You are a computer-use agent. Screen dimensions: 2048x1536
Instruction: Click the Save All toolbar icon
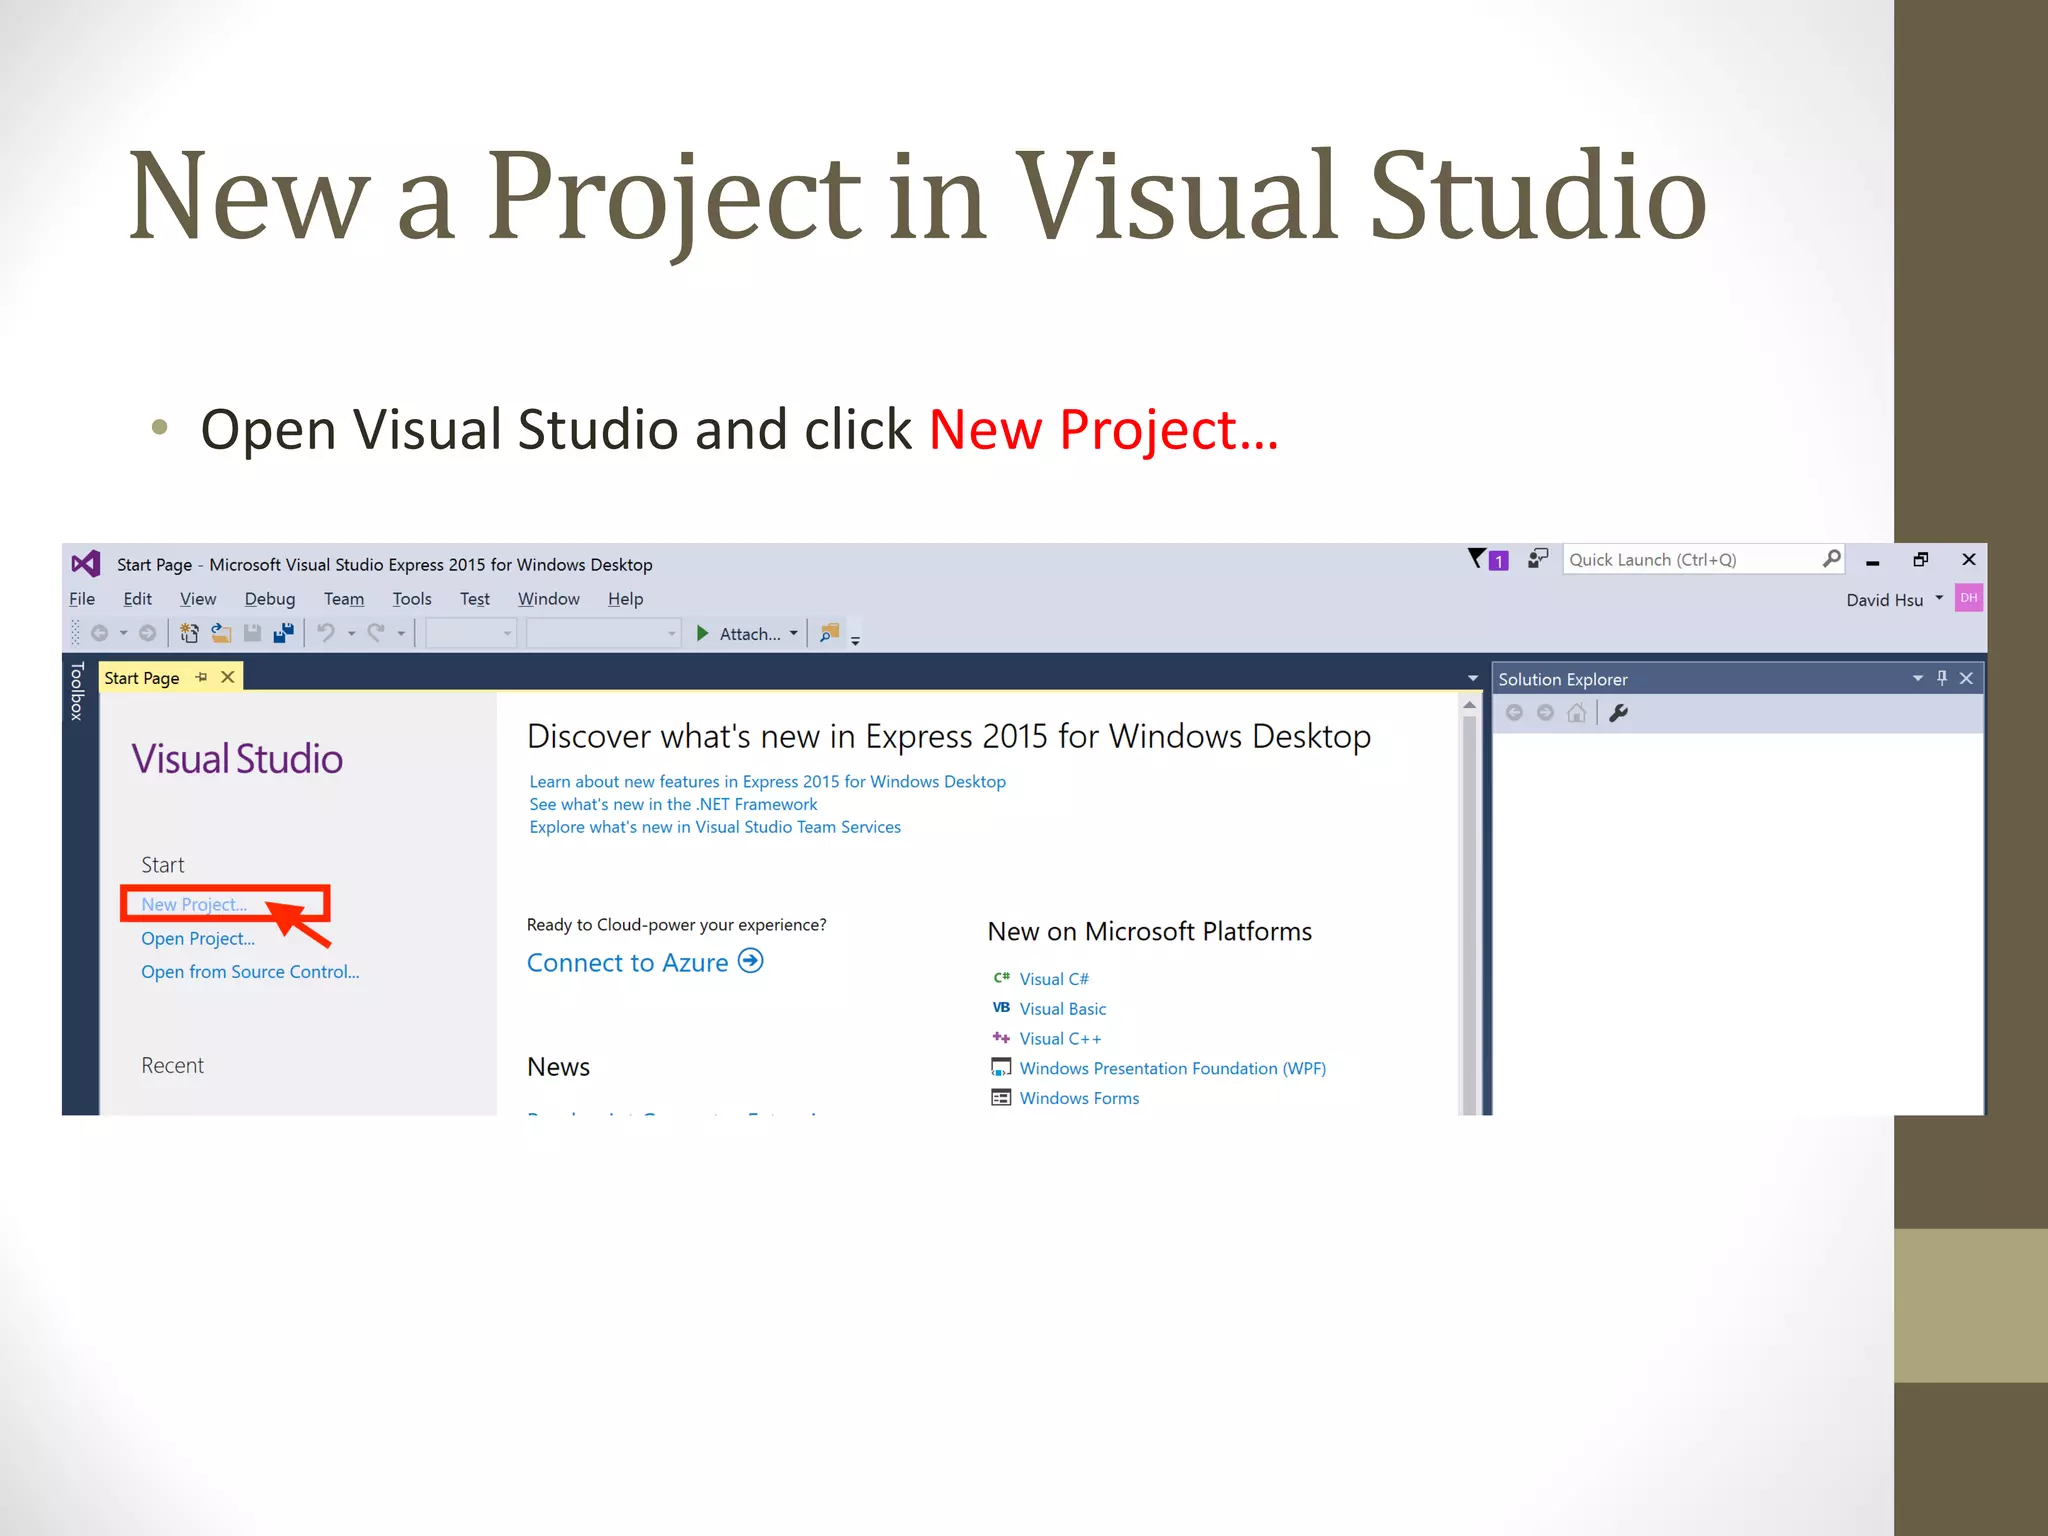pyautogui.click(x=284, y=633)
